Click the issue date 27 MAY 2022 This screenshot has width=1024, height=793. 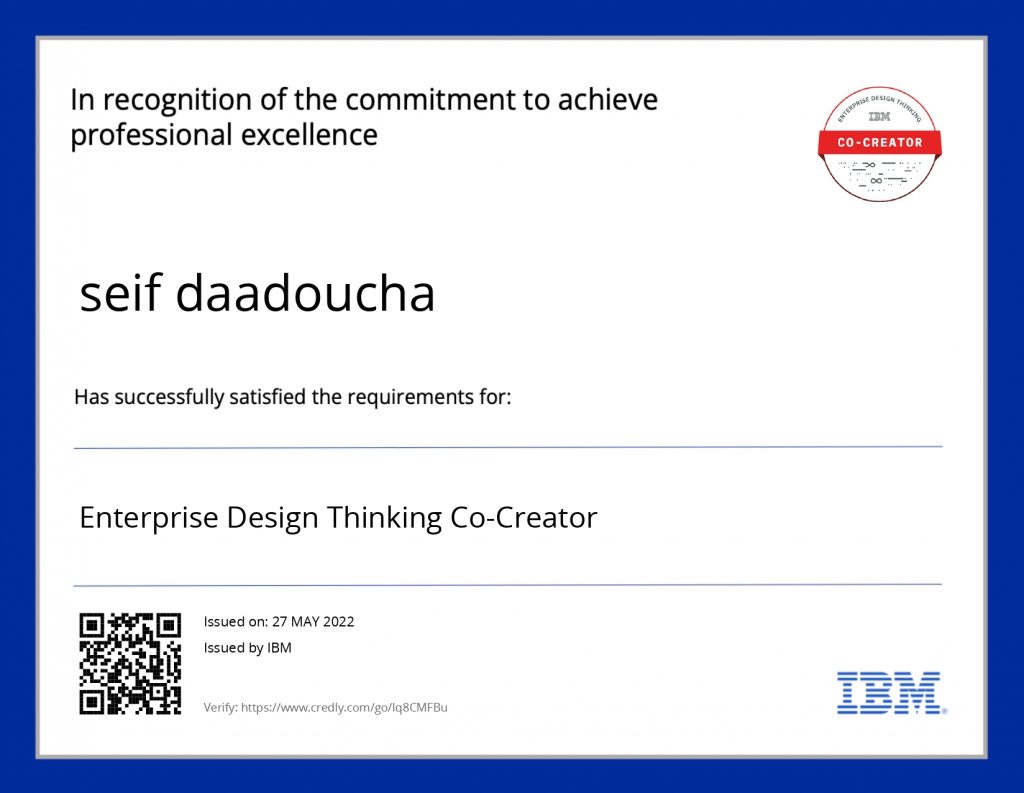pos(313,621)
